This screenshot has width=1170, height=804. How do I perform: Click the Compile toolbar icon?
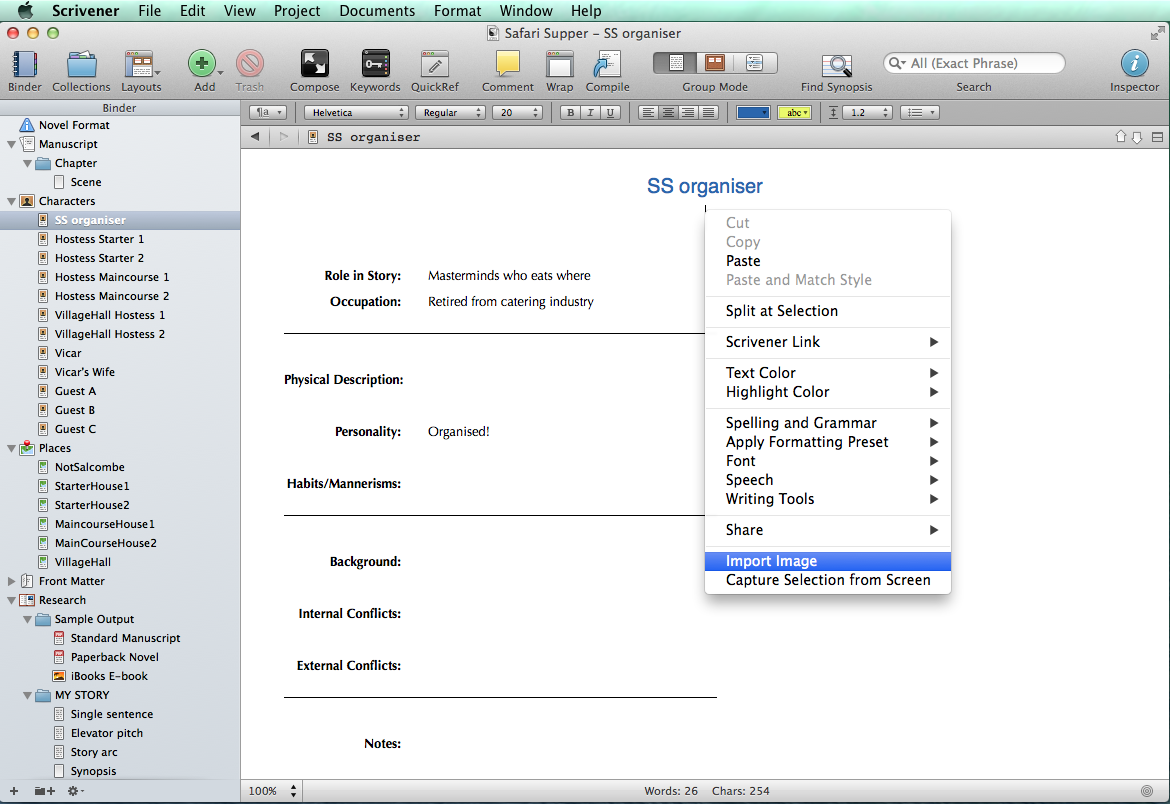click(607, 64)
